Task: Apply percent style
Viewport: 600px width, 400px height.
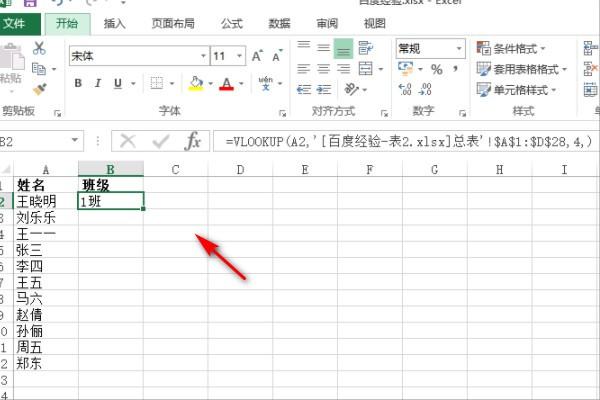Action: pyautogui.click(x=437, y=69)
